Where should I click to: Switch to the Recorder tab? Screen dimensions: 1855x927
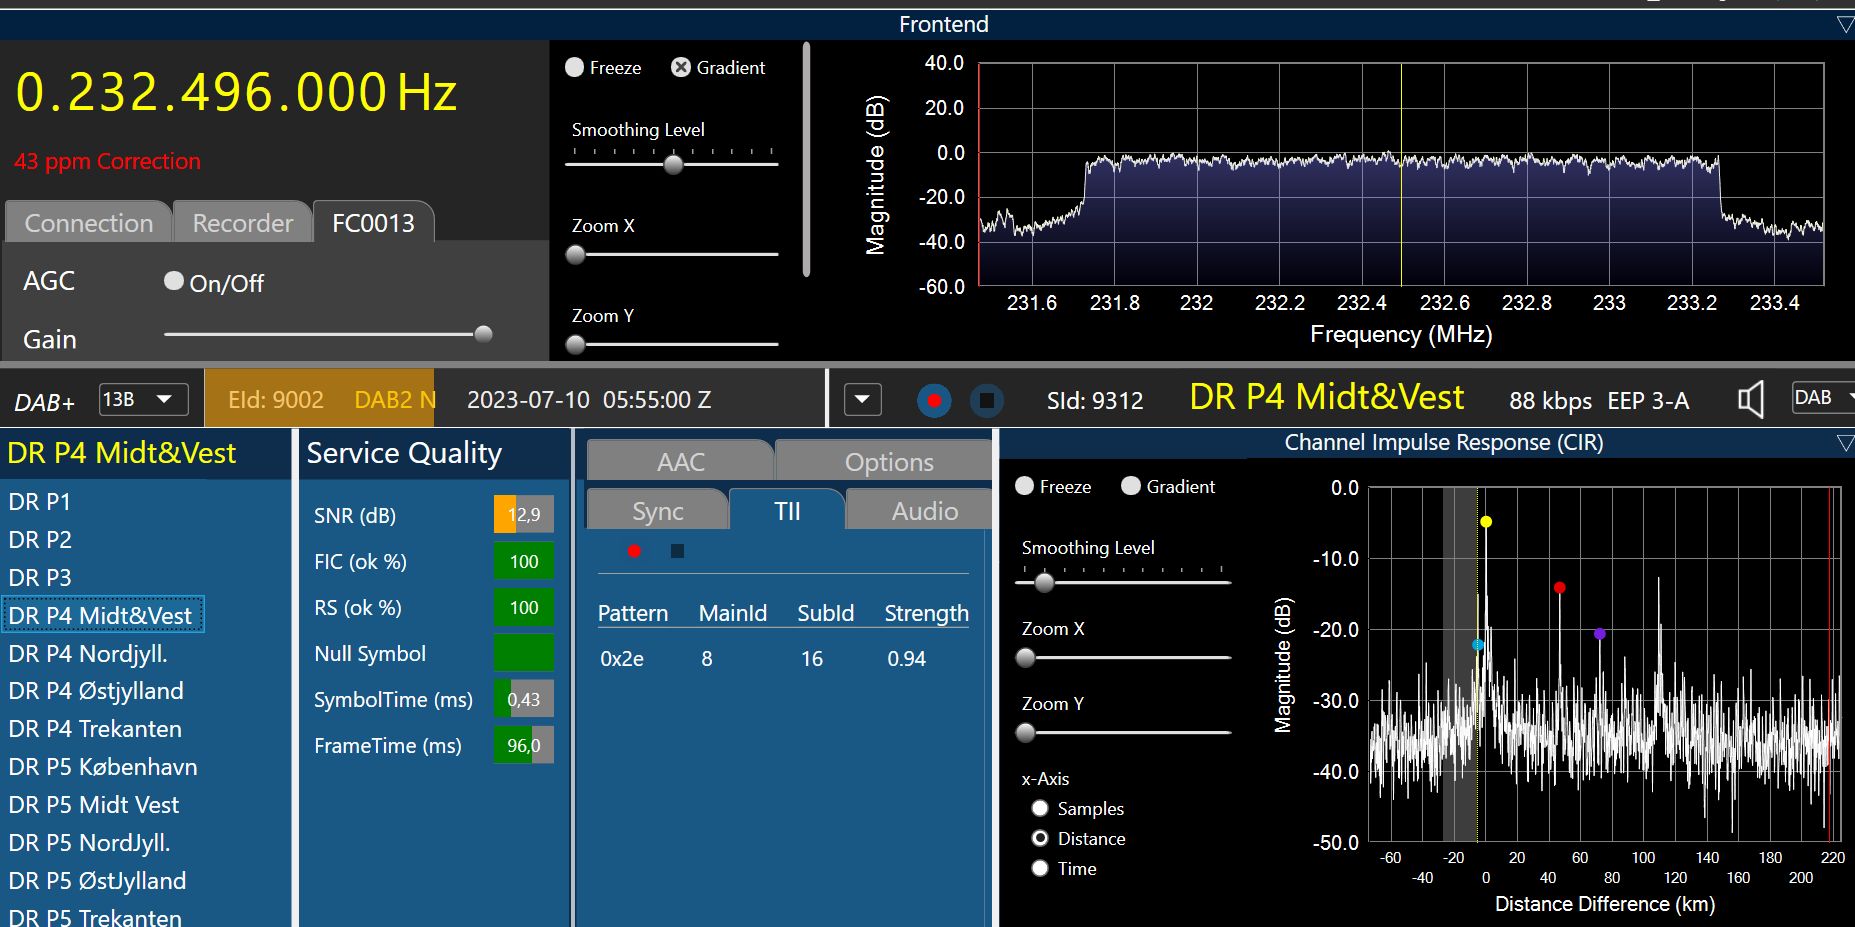click(x=243, y=223)
